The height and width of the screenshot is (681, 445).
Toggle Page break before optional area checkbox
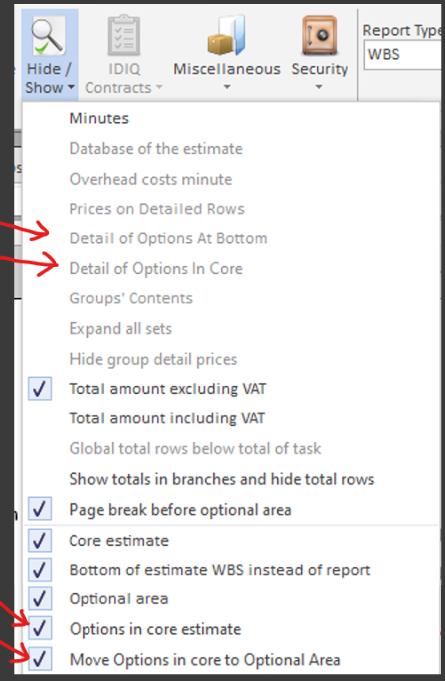(x=40, y=509)
